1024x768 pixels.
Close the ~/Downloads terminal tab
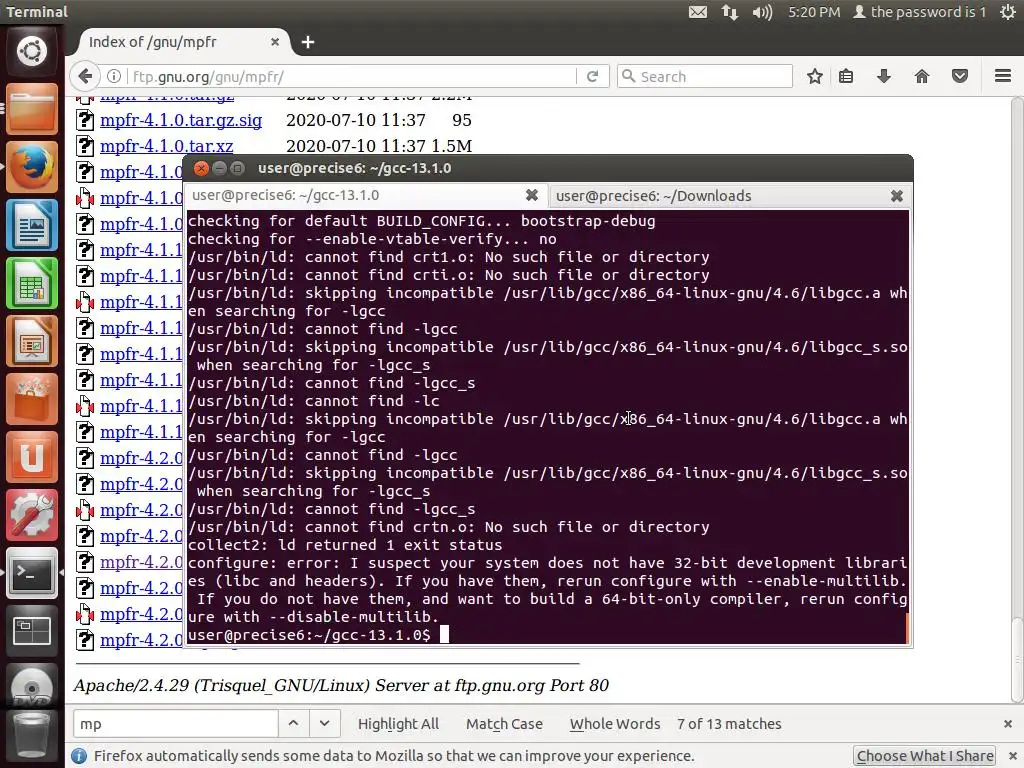pos(897,196)
